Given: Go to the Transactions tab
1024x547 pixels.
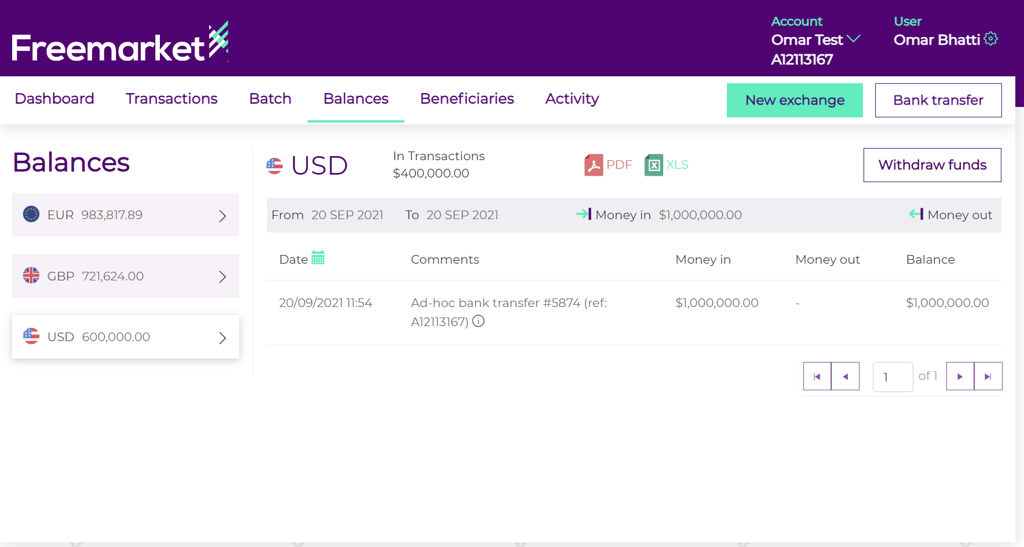Looking at the screenshot, I should click(172, 99).
